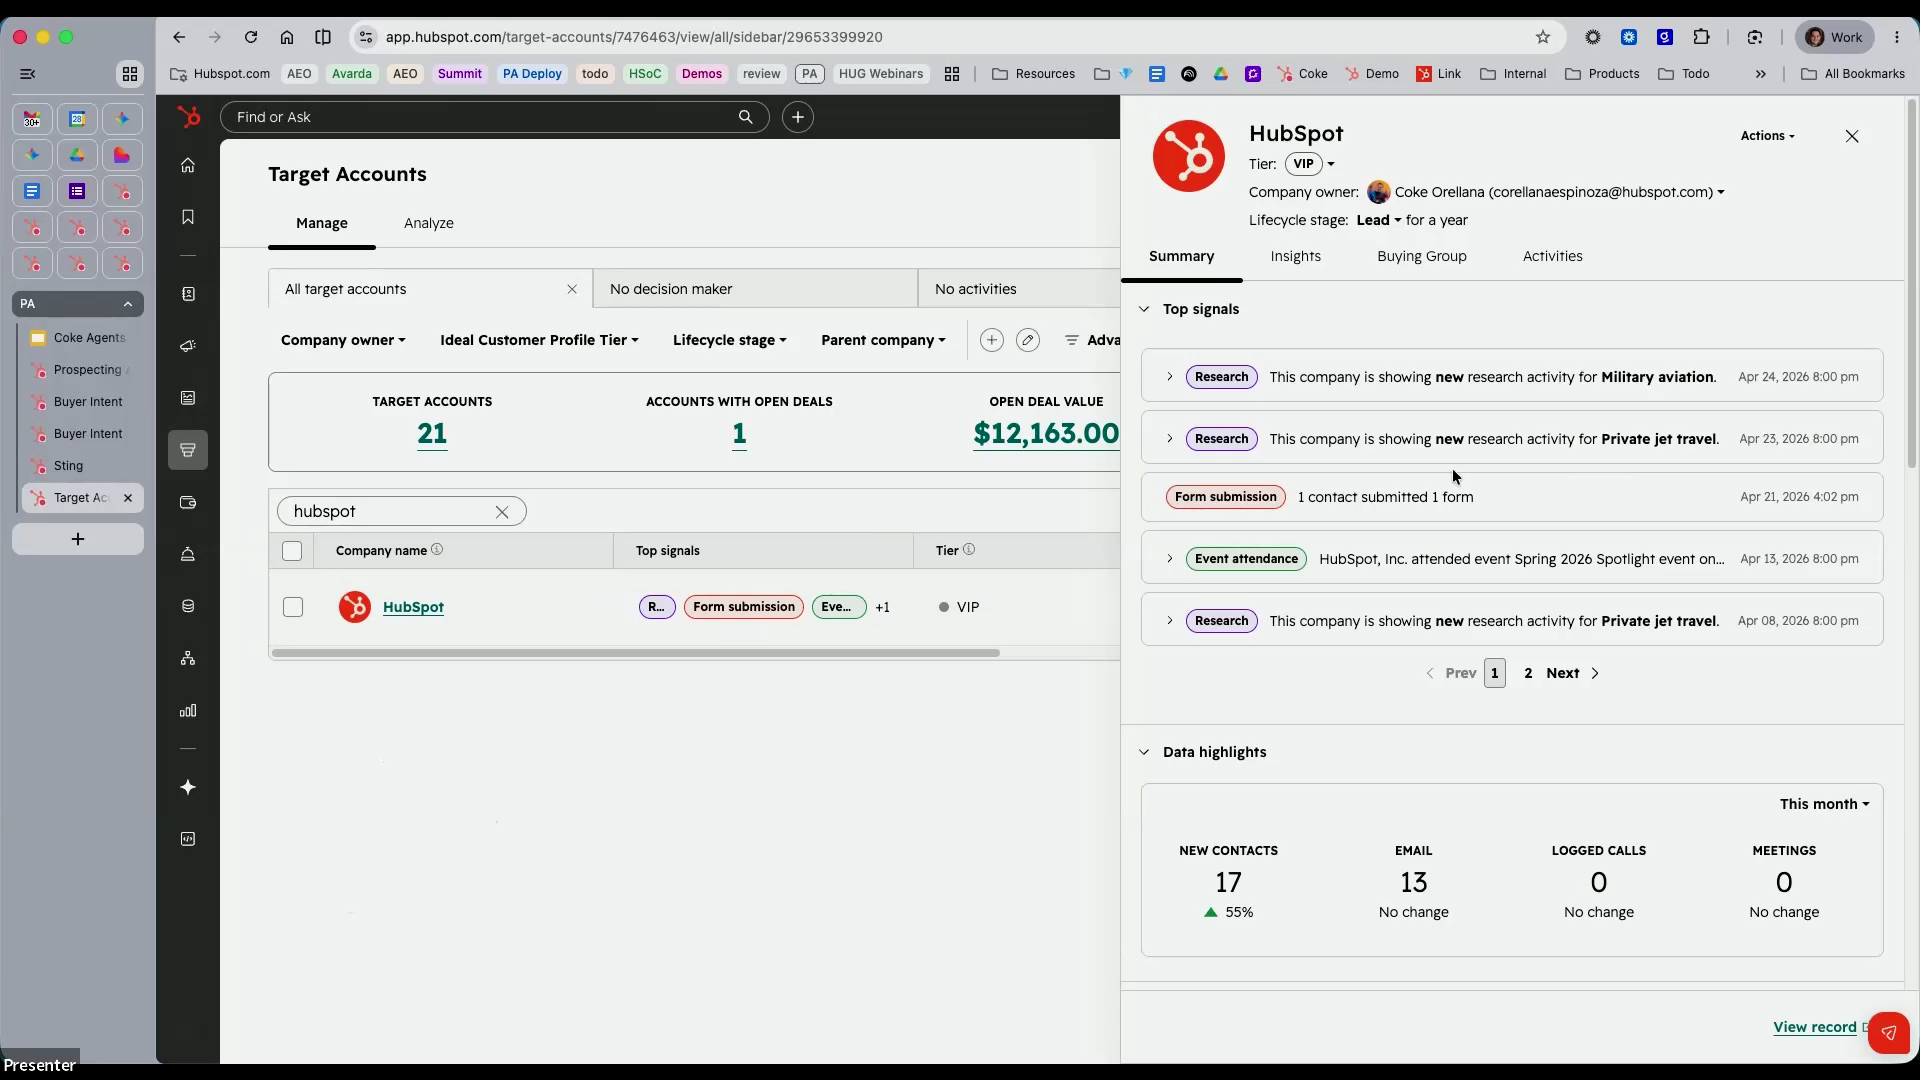Select the Summary tab
The width and height of the screenshot is (1920, 1080).
[1181, 257]
